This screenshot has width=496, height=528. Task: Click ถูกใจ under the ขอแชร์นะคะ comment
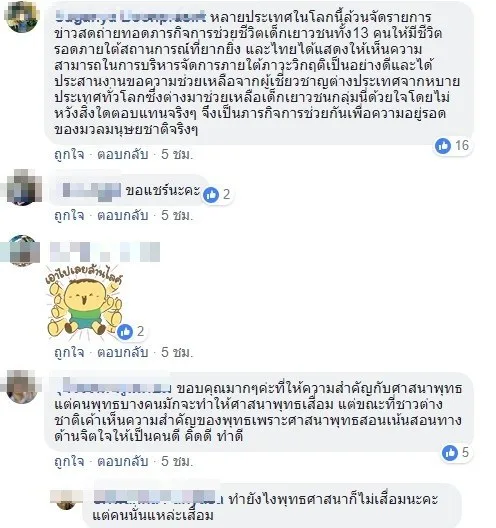[x=69, y=216]
